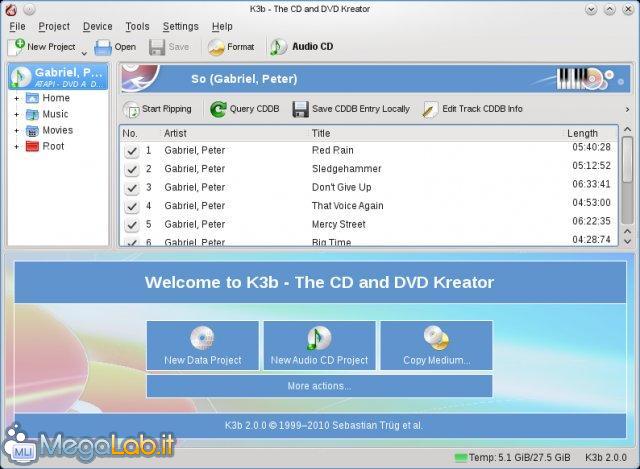The height and width of the screenshot is (469, 640).
Task: Click the New Project toolbar icon
Action: (x=17, y=47)
